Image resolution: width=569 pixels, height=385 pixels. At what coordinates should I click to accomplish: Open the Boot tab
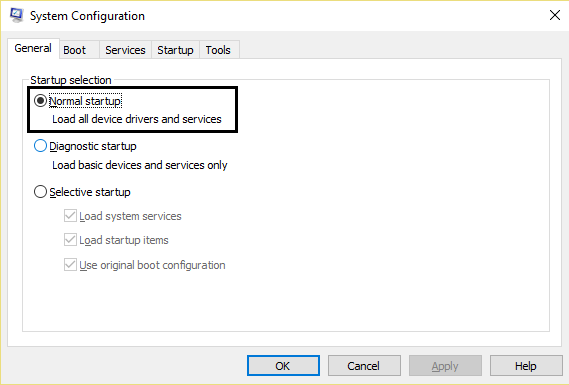[x=75, y=50]
